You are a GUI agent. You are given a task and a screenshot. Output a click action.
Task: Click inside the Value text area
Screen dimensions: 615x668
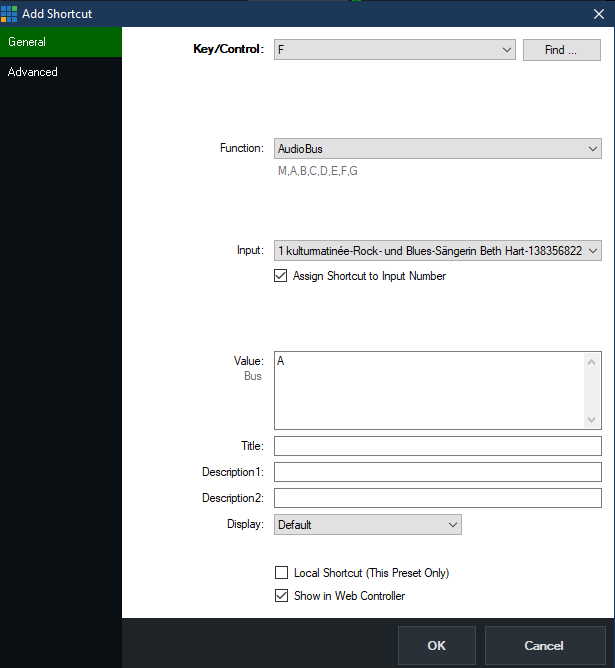(x=430, y=390)
